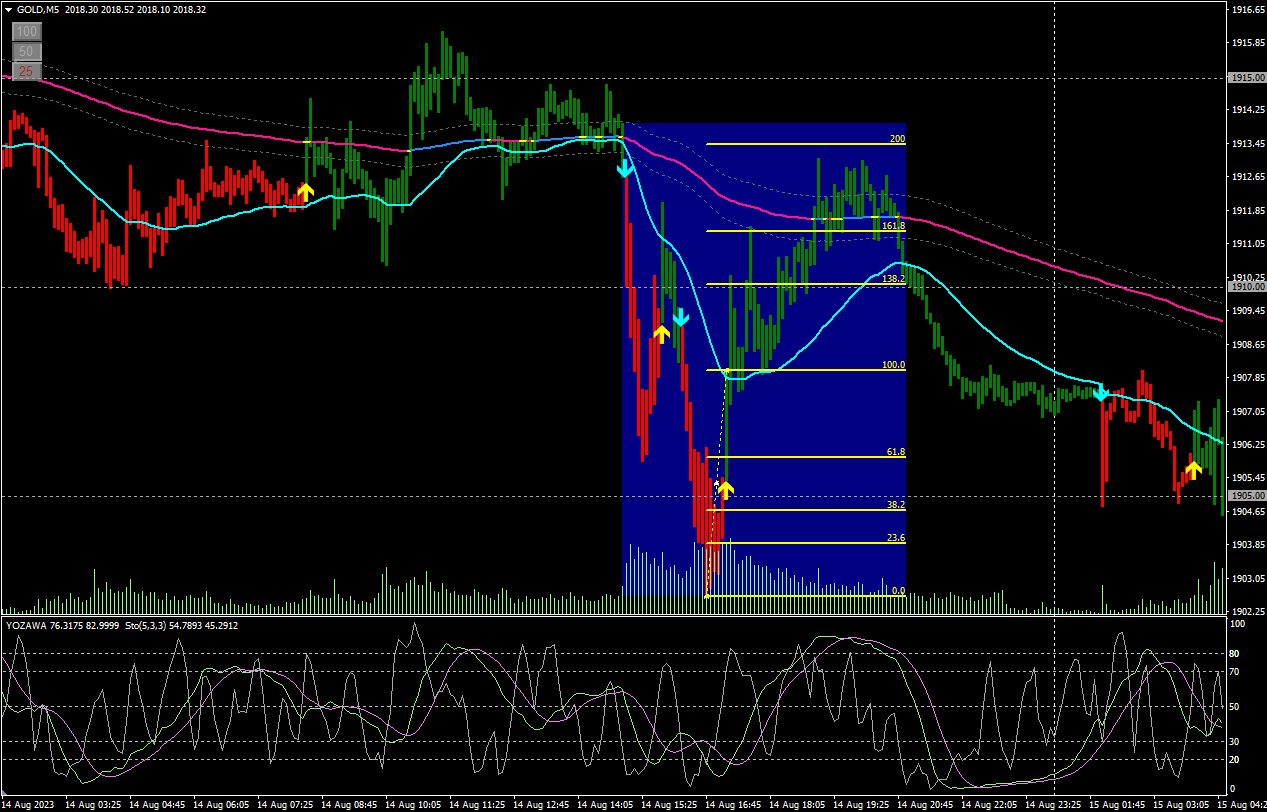Viewport: 1267px width, 812px height.
Task: Select the Fibonacci 161.8 level label
Action: [894, 226]
